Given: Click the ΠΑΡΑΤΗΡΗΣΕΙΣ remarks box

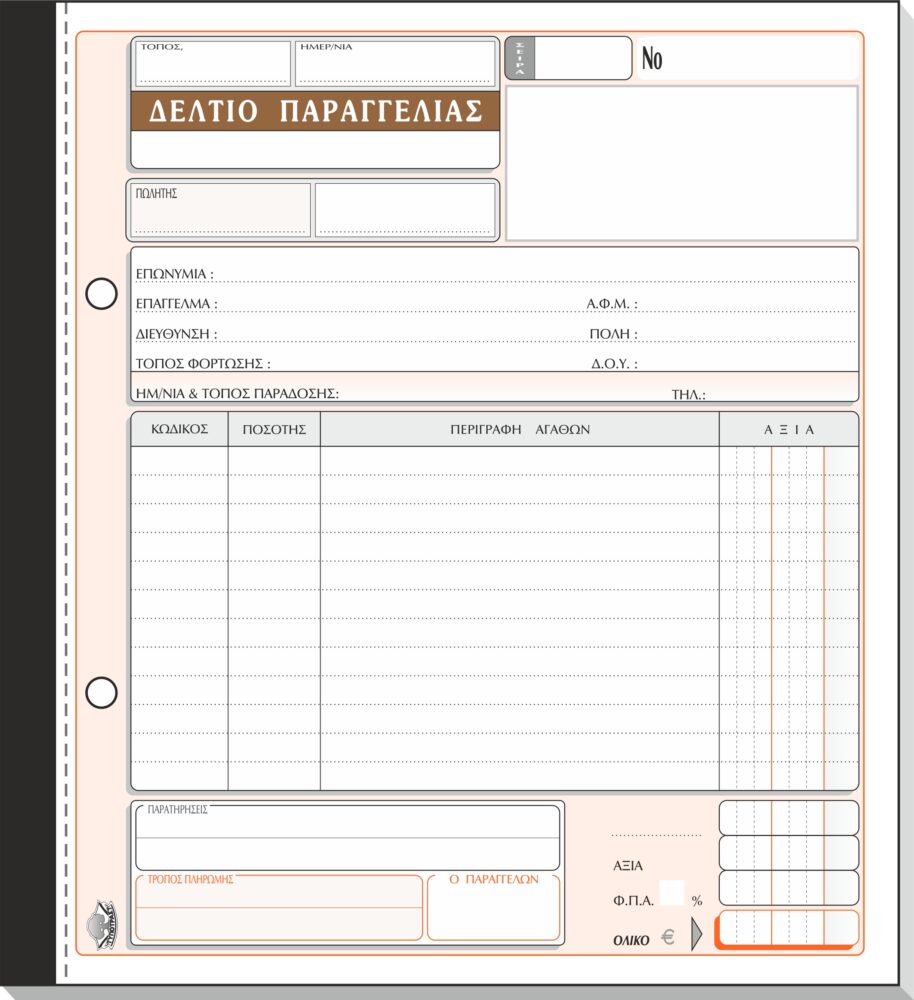Looking at the screenshot, I should (348, 837).
